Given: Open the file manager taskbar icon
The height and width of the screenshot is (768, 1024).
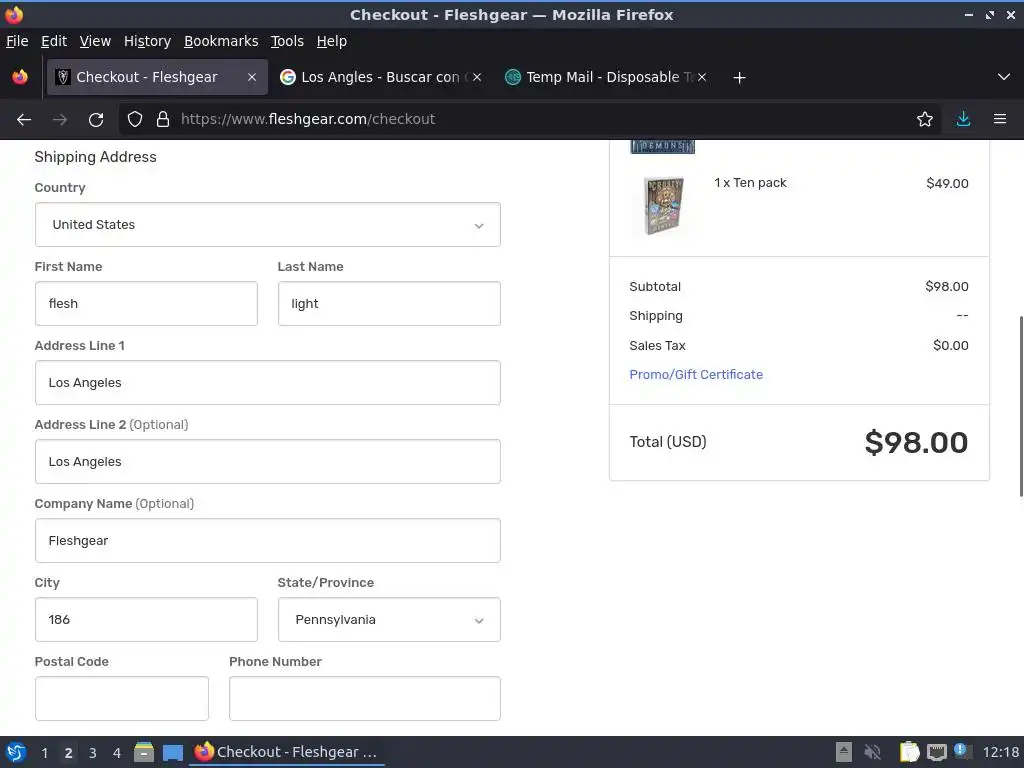Looking at the screenshot, I should point(144,752).
